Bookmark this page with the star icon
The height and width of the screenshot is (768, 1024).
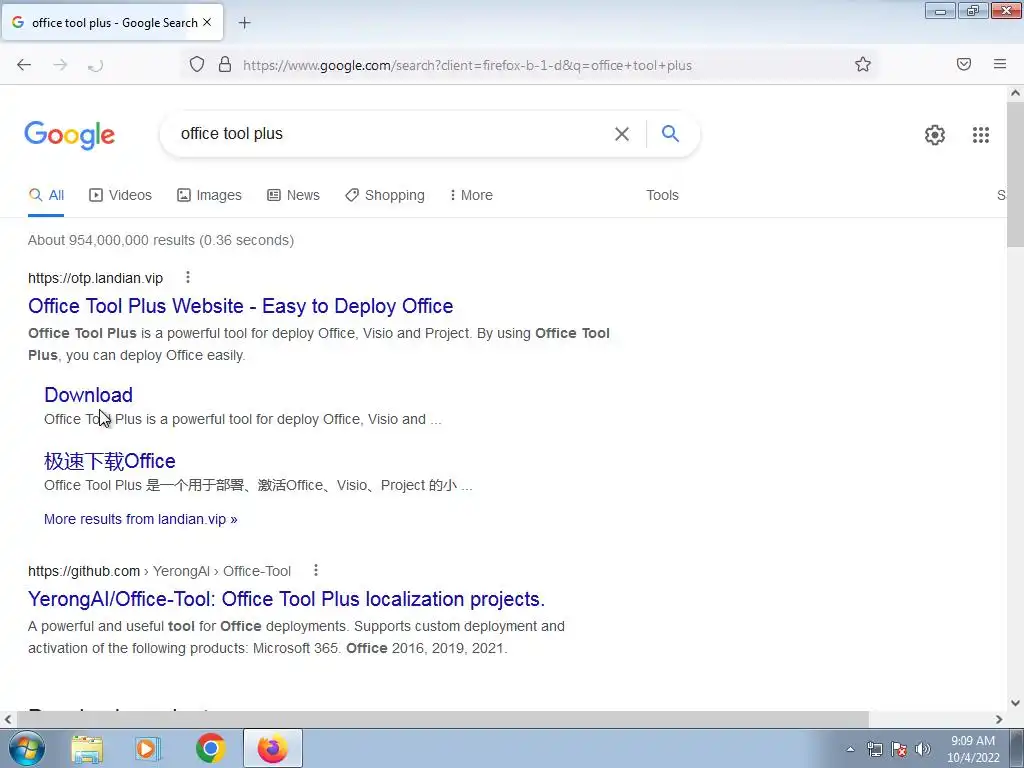pyautogui.click(x=863, y=64)
